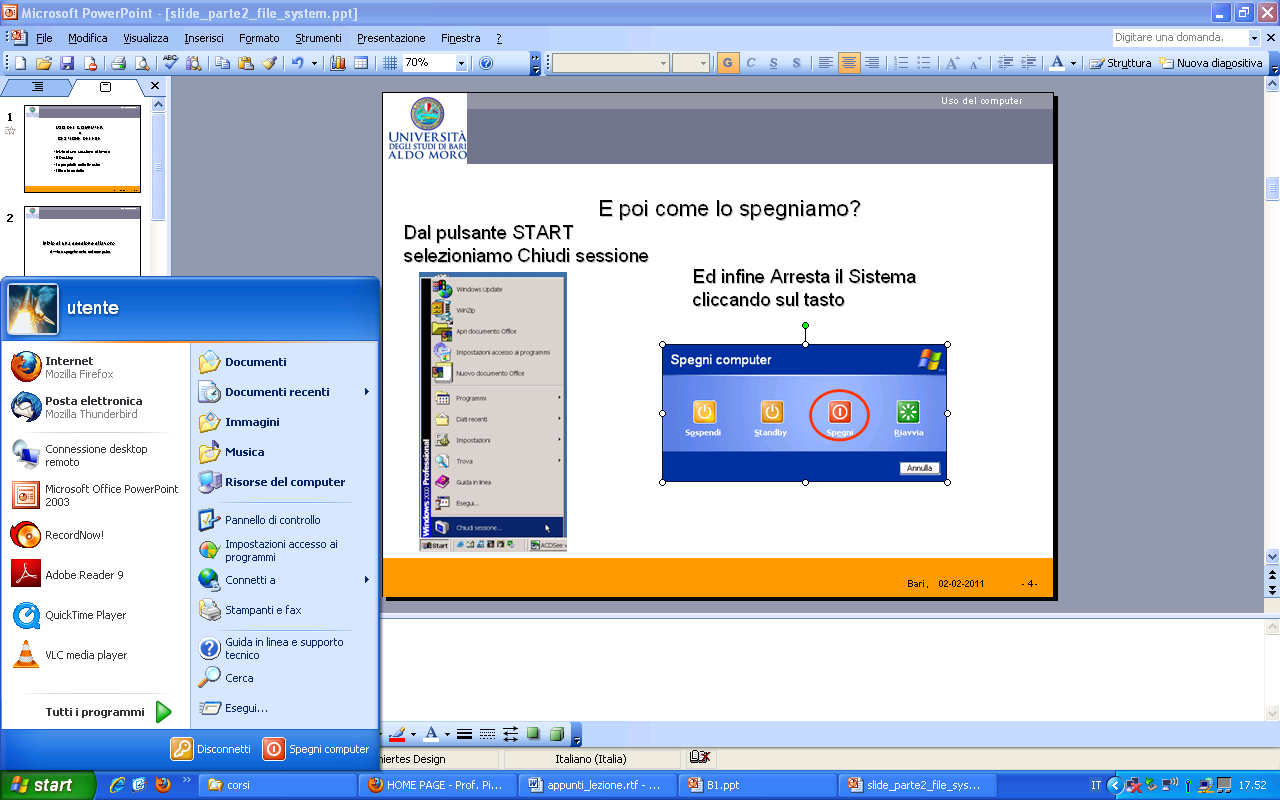
Task: Insert a chart with the chart icon
Action: (x=338, y=63)
